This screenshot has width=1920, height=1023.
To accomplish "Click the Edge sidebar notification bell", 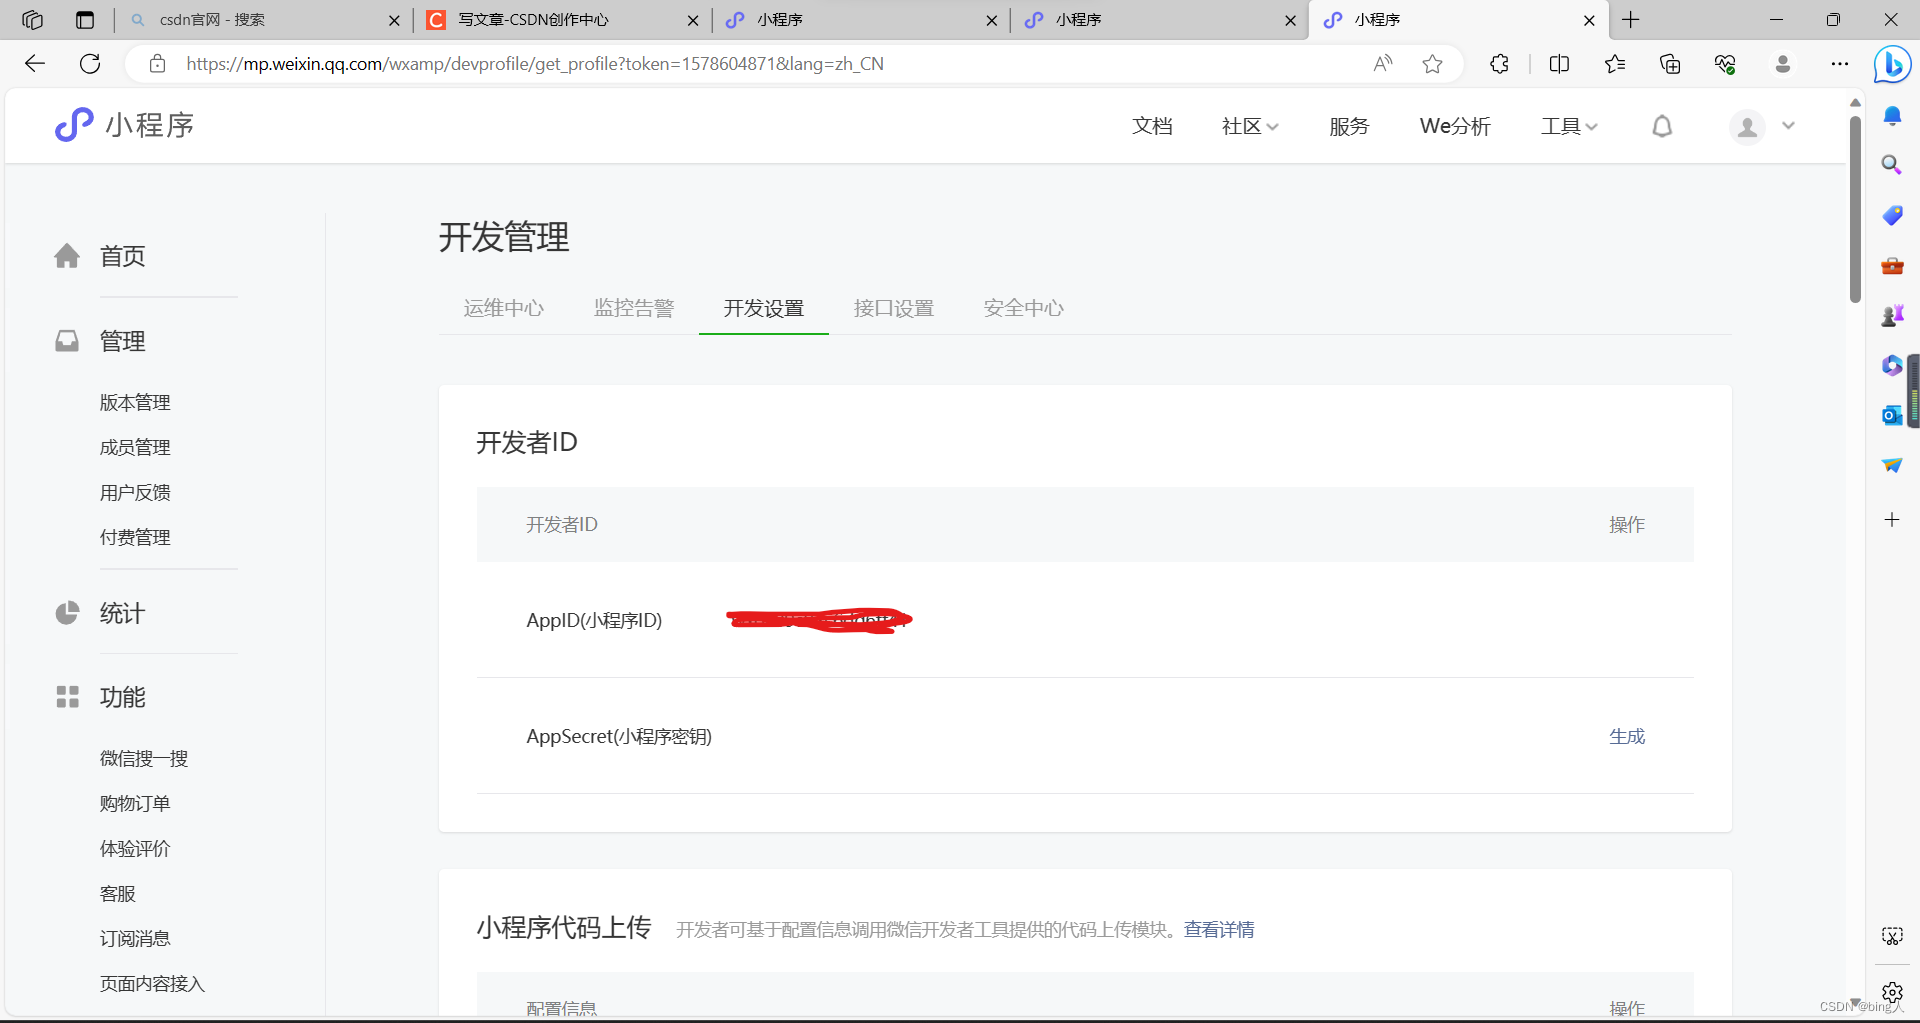I will click(x=1892, y=116).
